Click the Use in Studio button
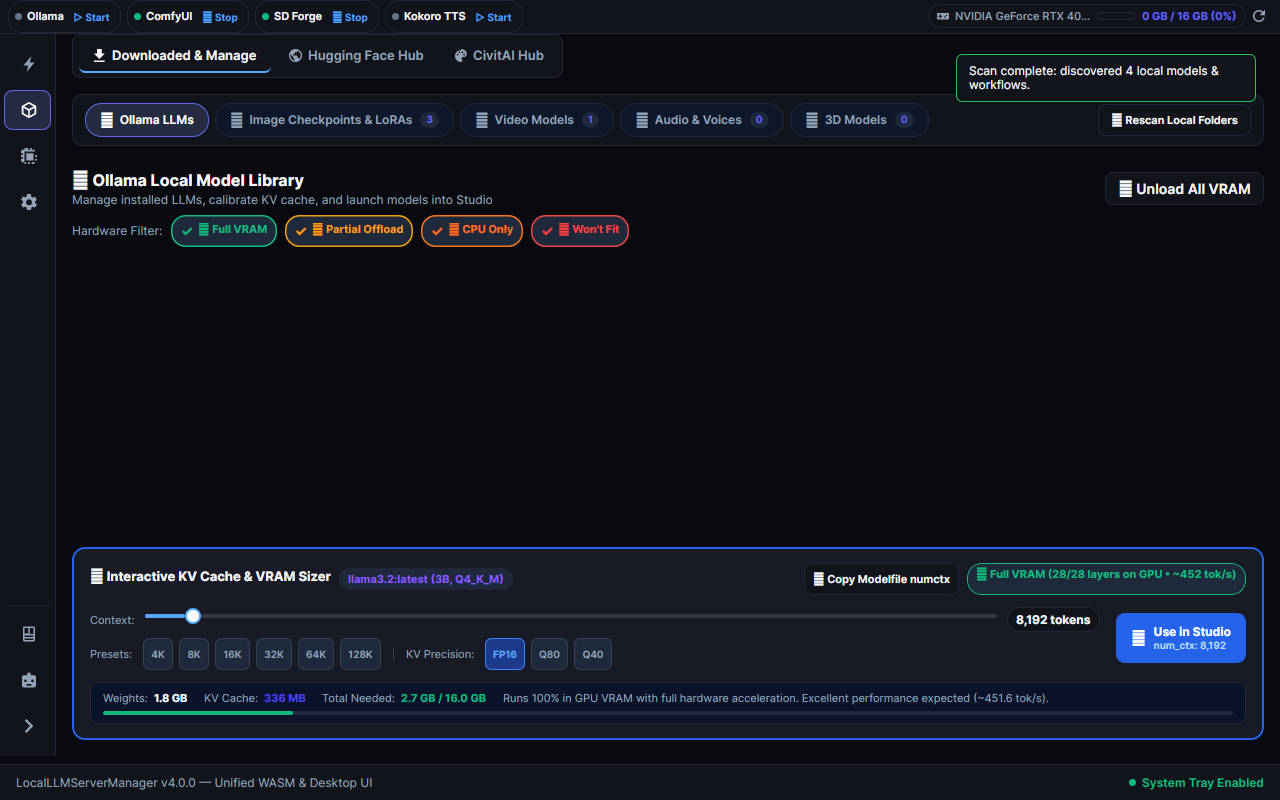The height and width of the screenshot is (800, 1280). 1181,638
